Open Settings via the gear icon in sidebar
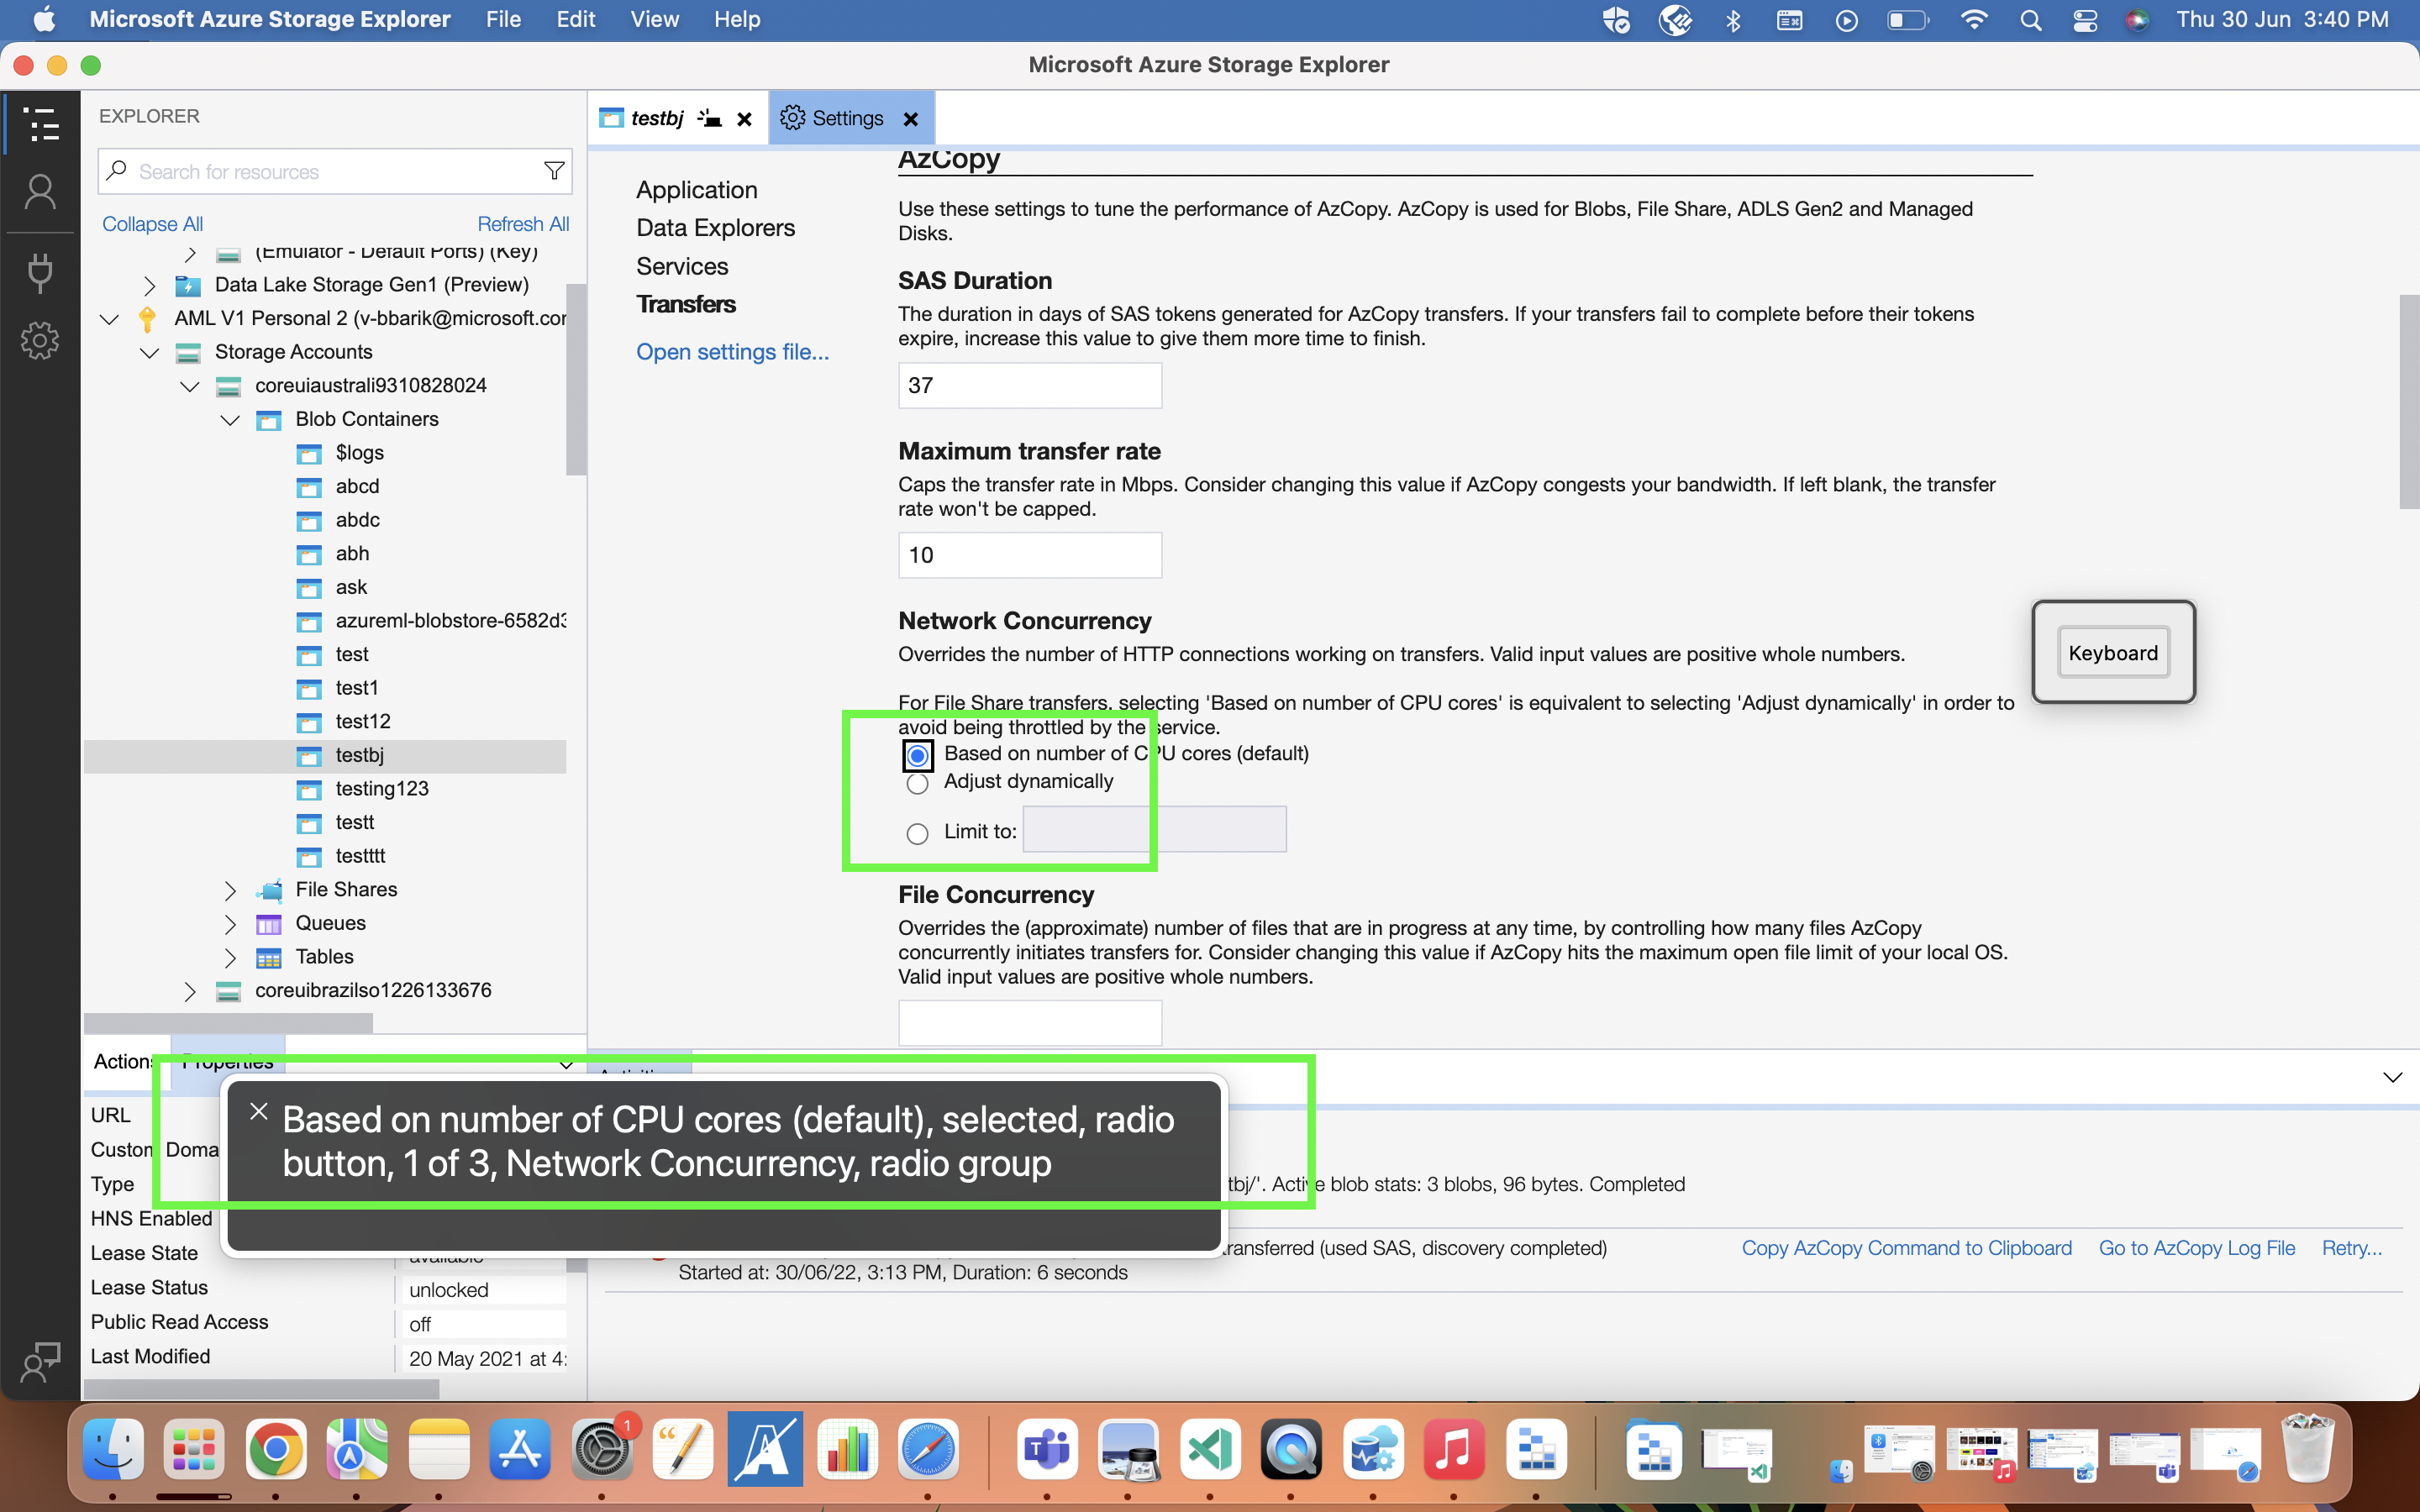Viewport: 2420px width, 1512px height. pos(40,340)
